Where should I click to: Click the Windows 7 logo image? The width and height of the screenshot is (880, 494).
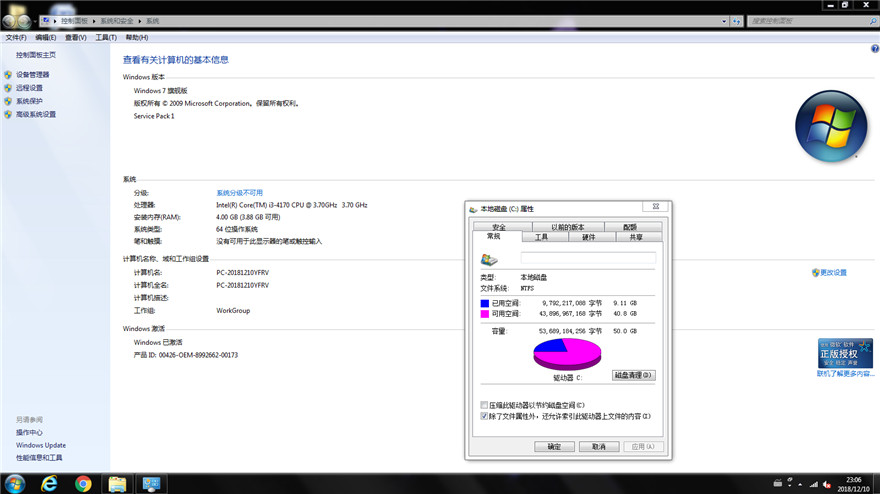pos(831,126)
